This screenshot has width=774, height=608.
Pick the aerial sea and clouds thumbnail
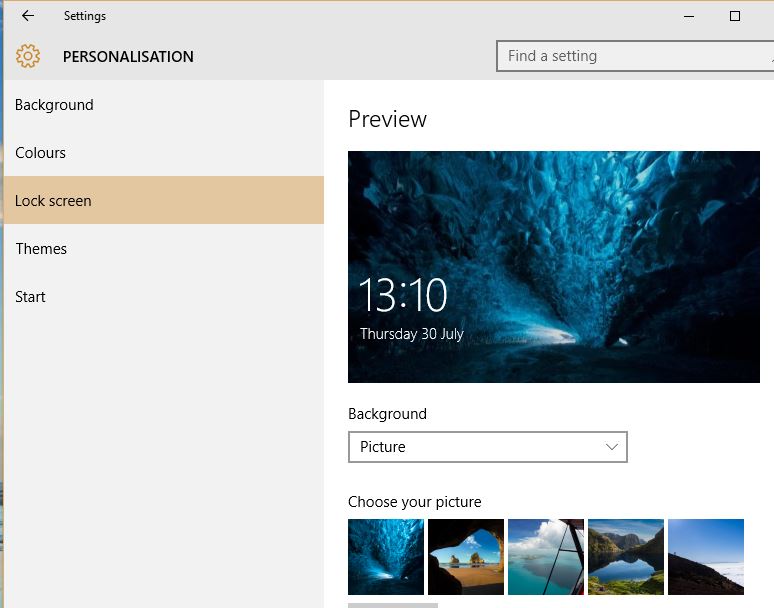pos(546,557)
